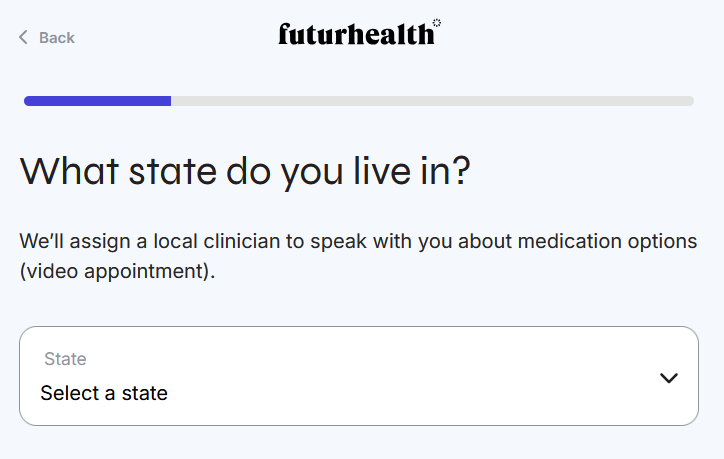The height and width of the screenshot is (459, 724).
Task: Click the "Back" link text
Action: pos(57,38)
